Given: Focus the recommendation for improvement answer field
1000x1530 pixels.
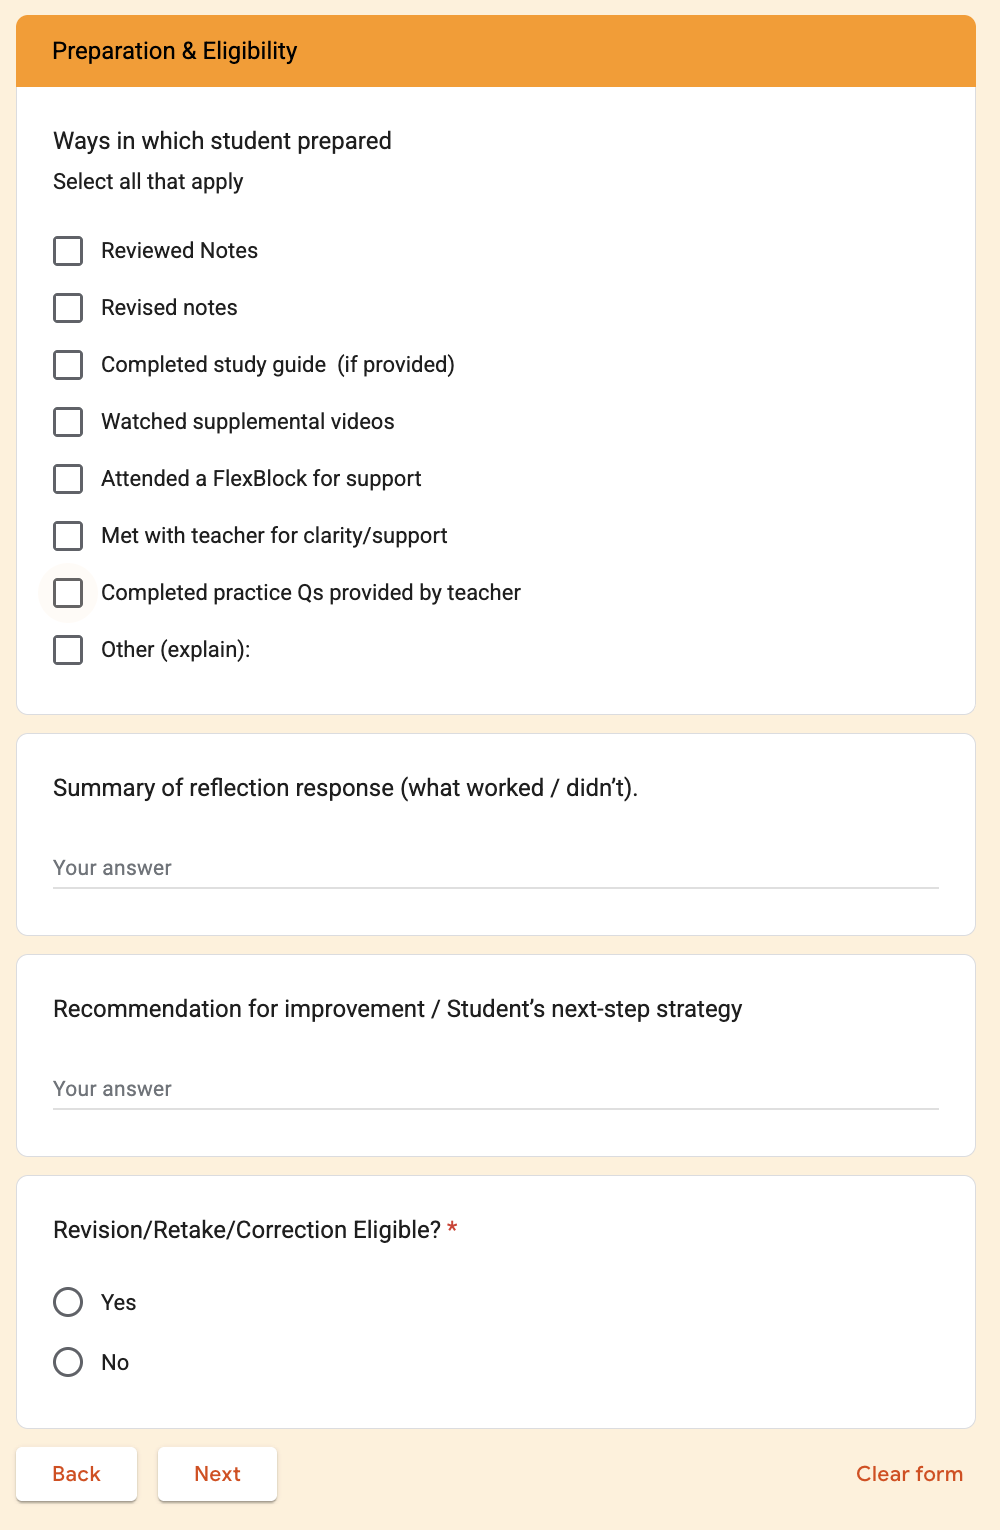Looking at the screenshot, I should pyautogui.click(x=495, y=1089).
